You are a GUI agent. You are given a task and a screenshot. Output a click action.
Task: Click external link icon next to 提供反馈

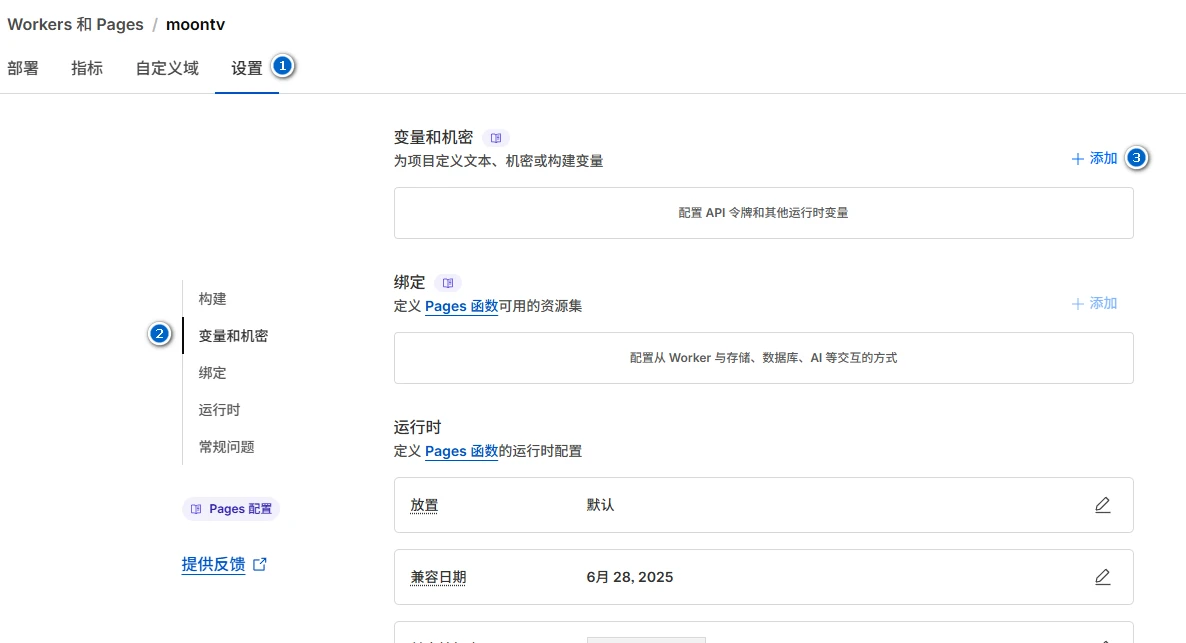(x=260, y=564)
